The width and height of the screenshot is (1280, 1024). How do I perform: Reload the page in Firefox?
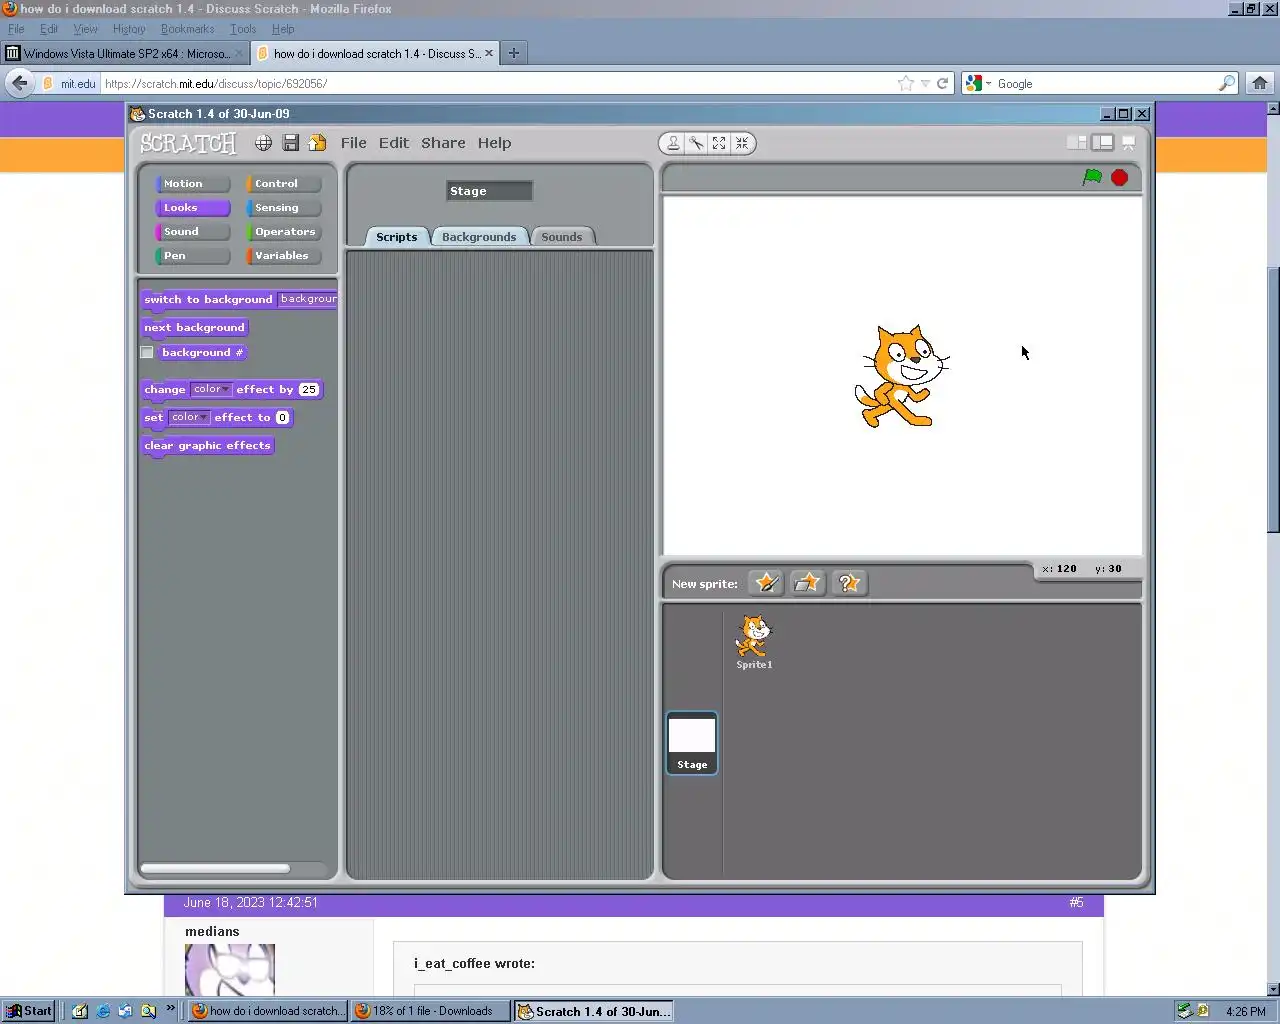942,84
